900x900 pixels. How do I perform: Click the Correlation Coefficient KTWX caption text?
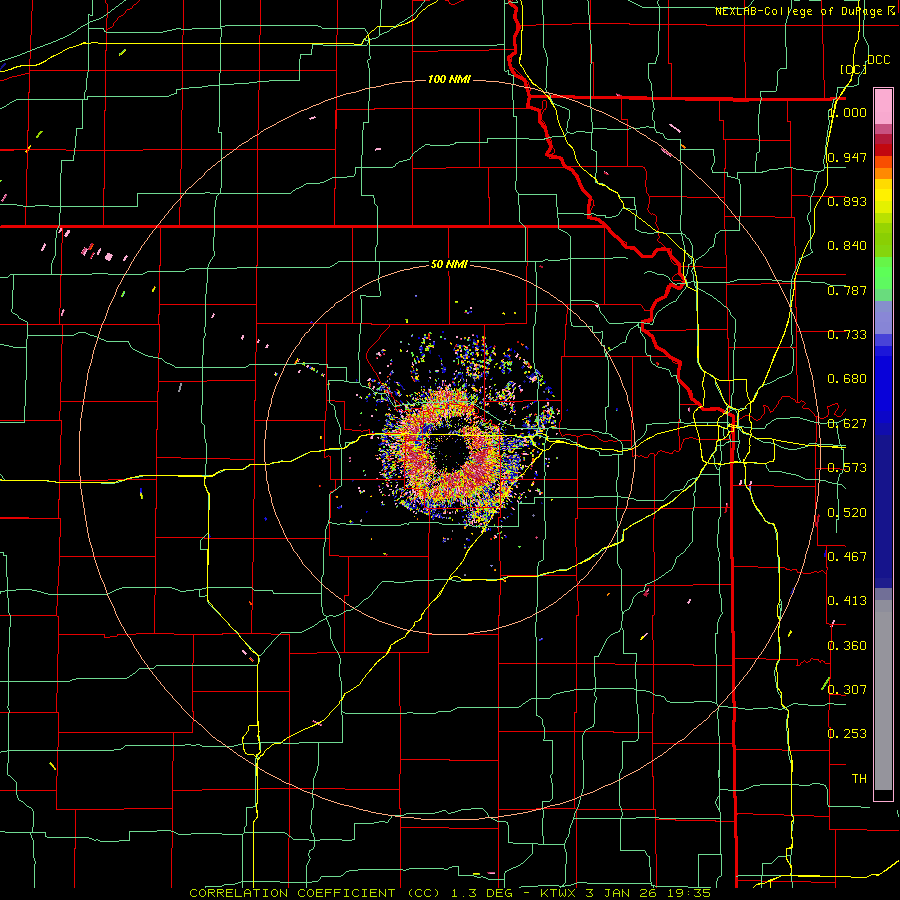tap(450, 893)
